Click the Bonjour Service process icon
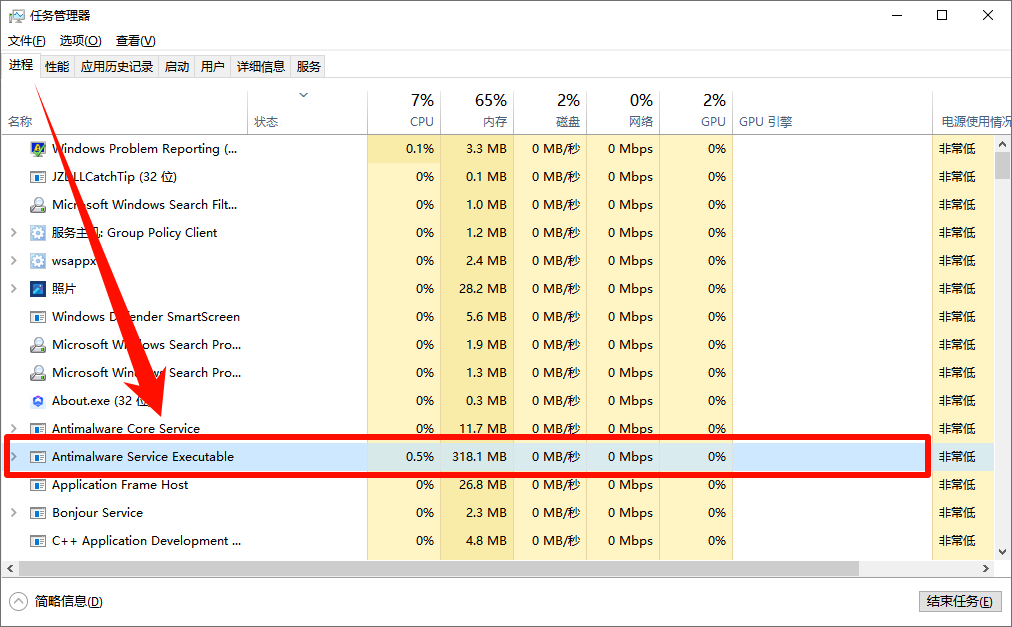 37,512
